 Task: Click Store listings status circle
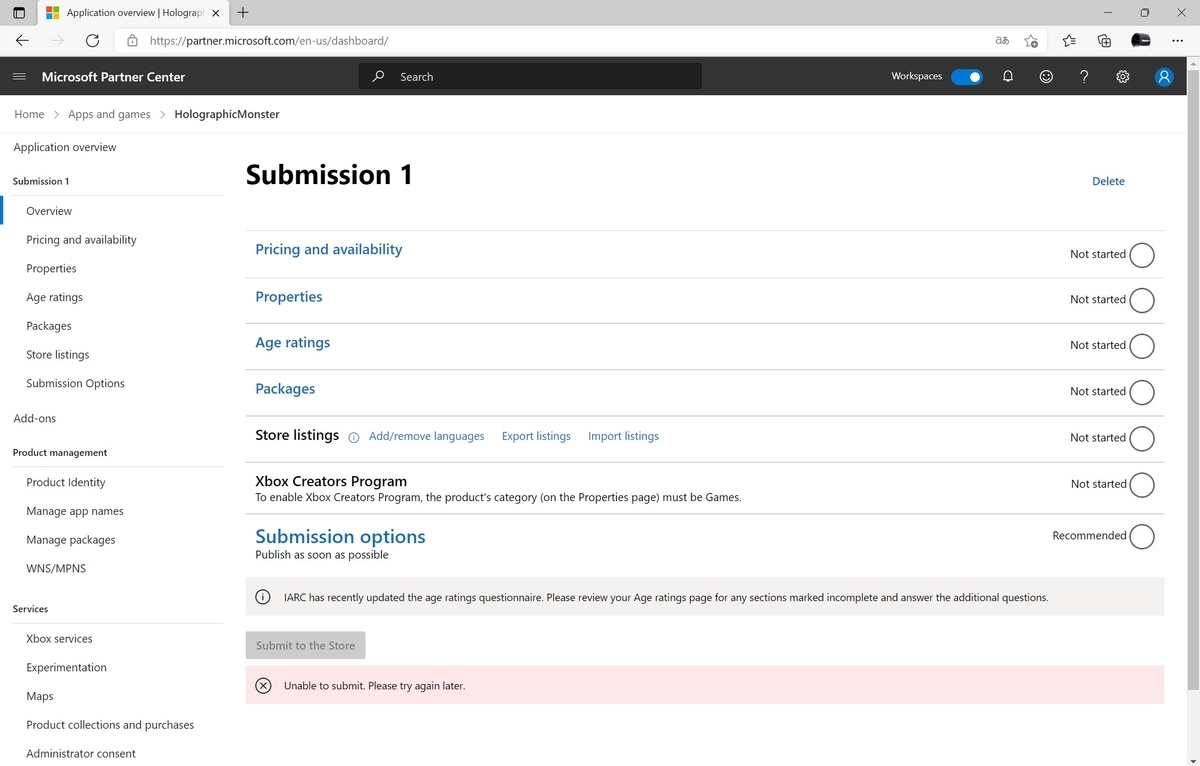pyautogui.click(x=1142, y=438)
